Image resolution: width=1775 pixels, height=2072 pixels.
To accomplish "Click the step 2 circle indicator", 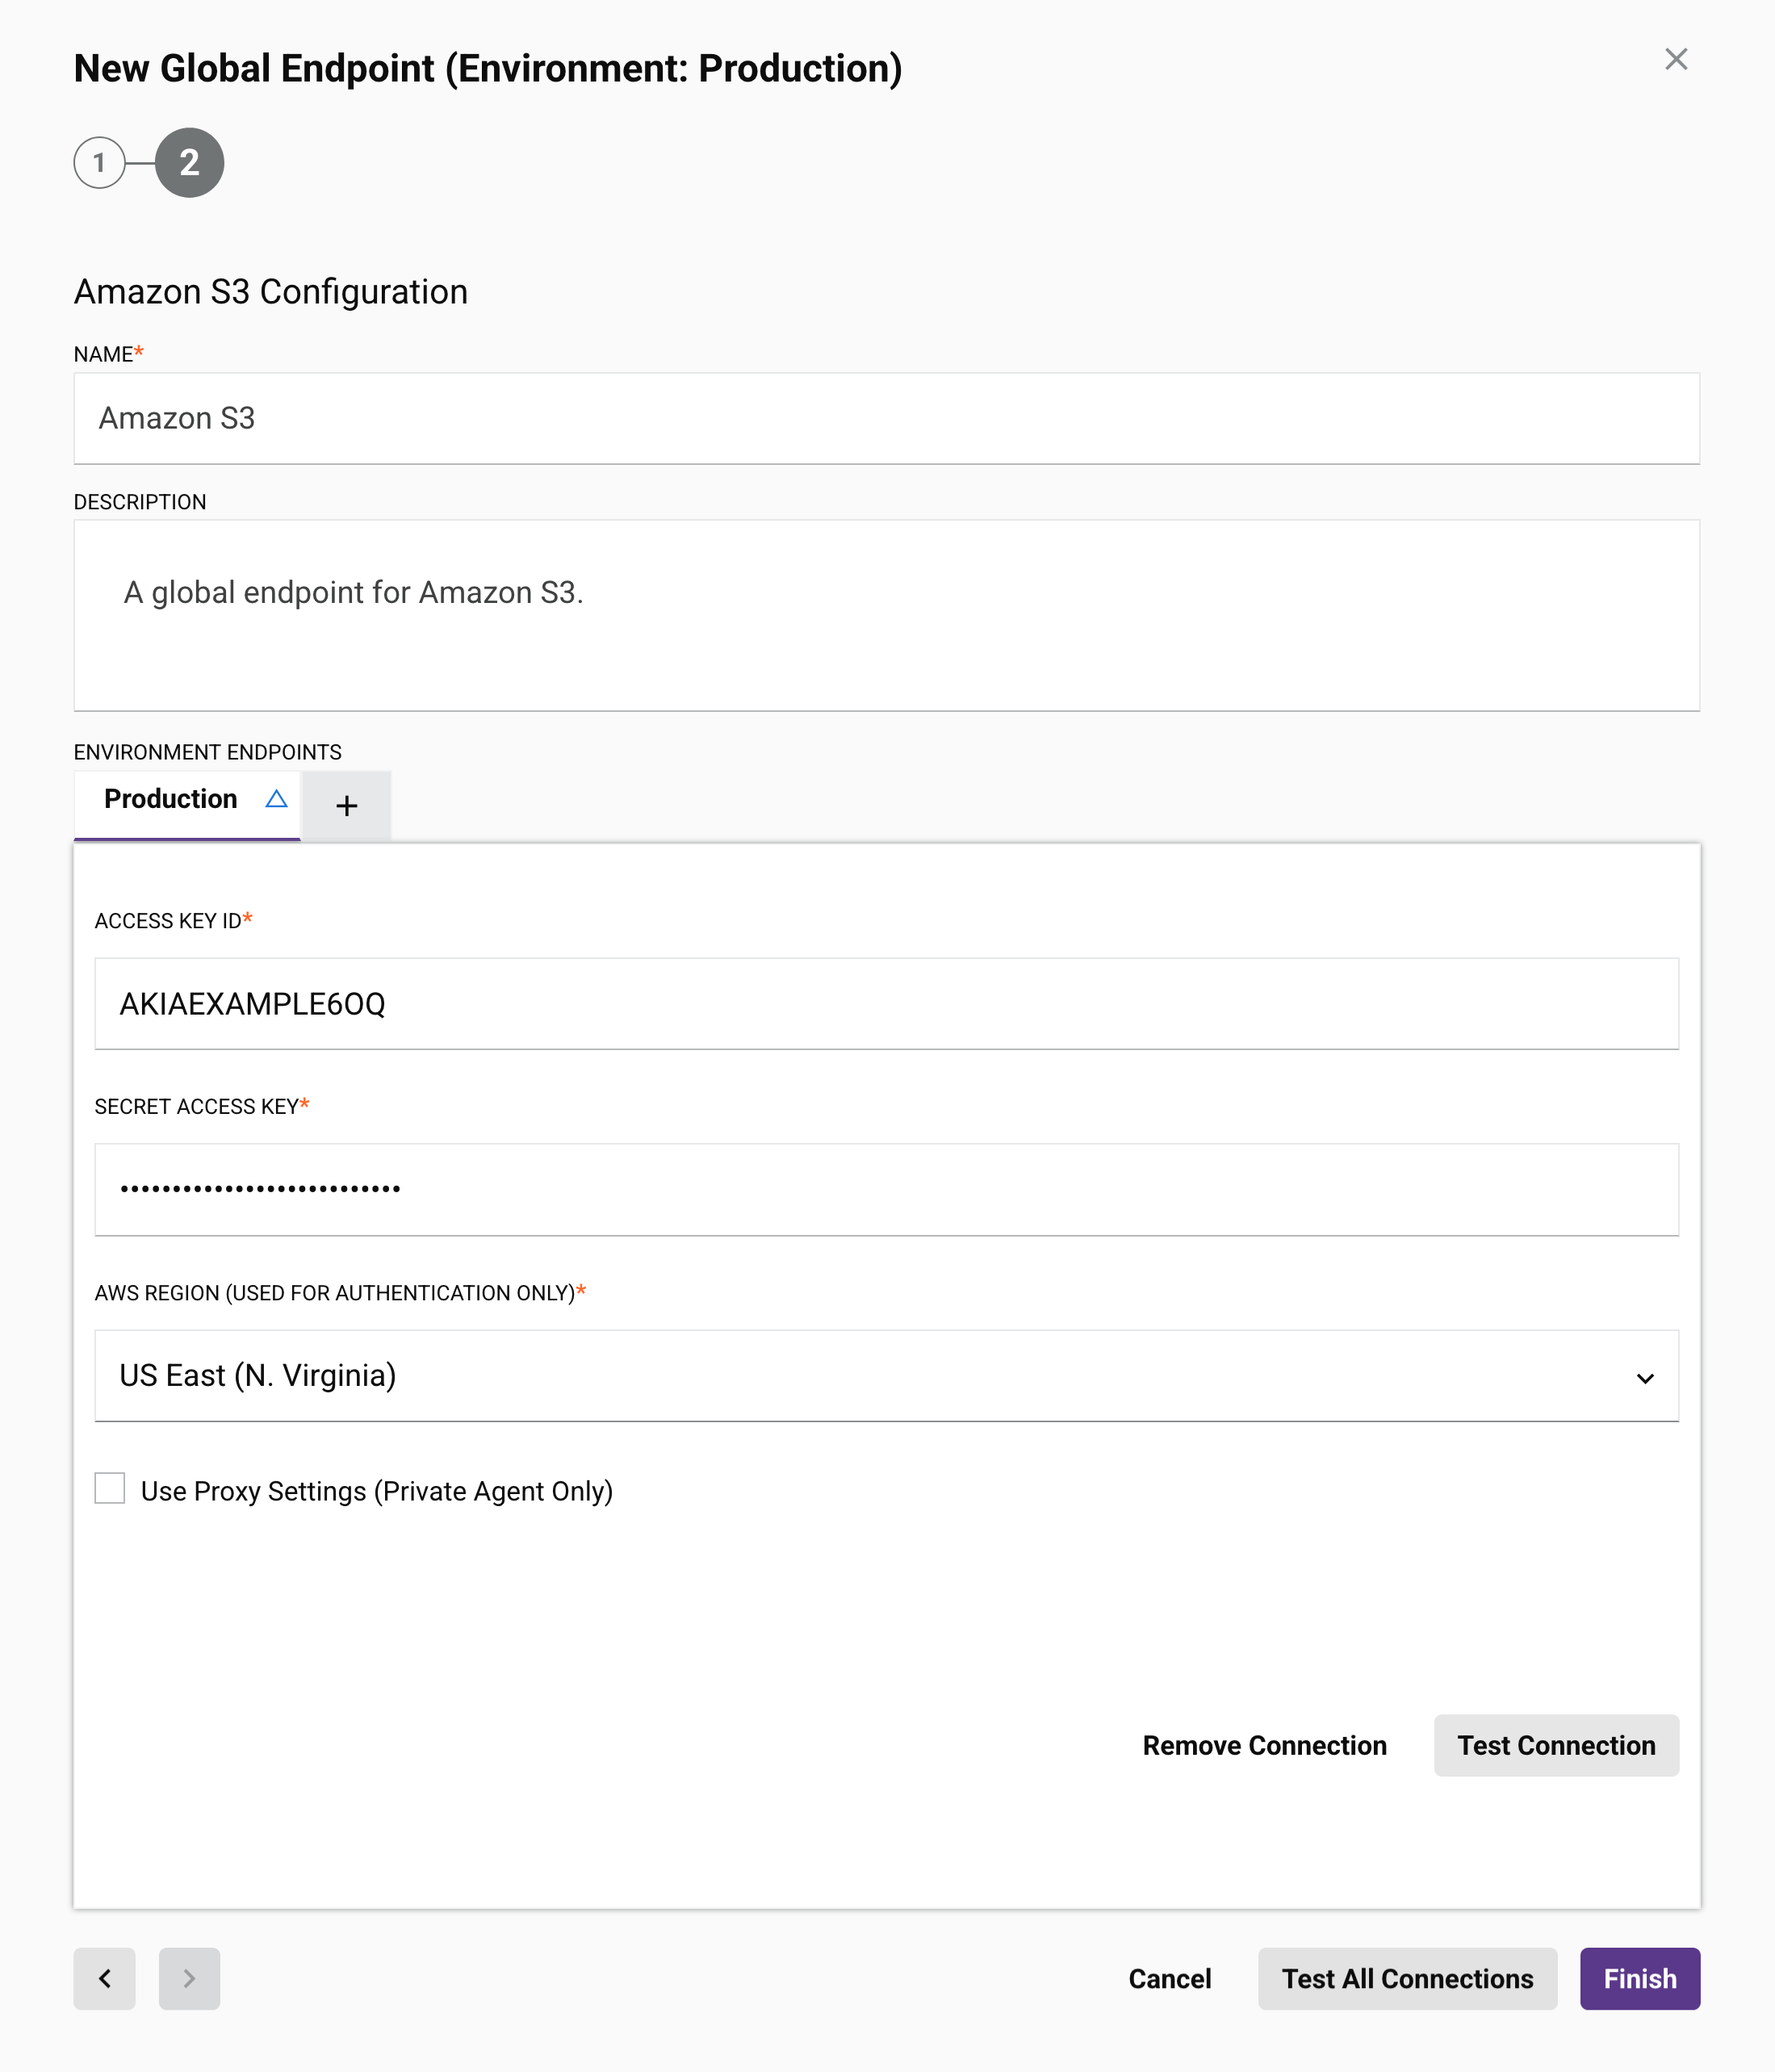I will (x=189, y=163).
